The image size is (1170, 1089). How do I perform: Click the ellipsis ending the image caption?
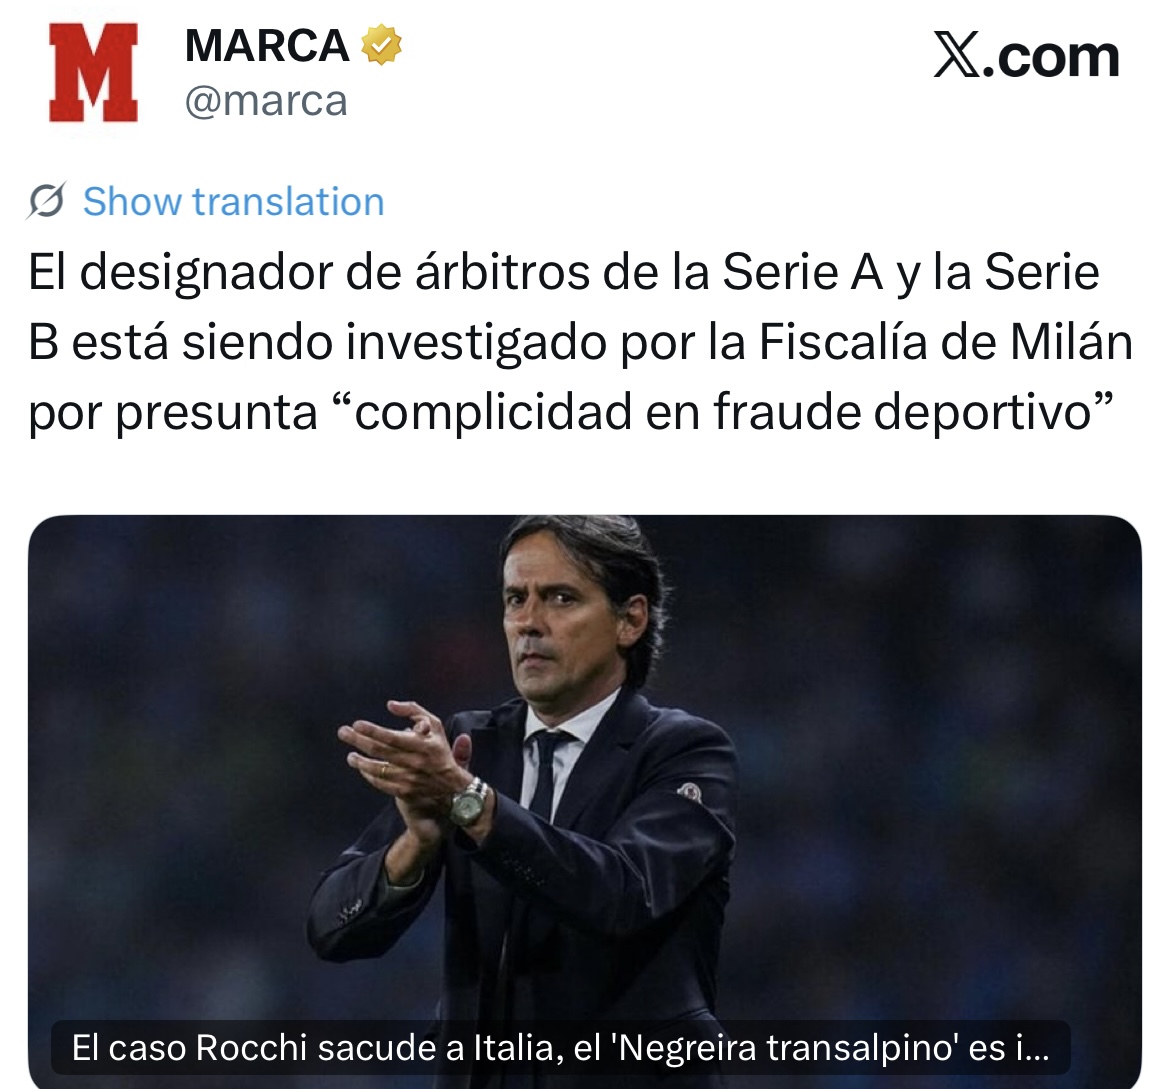pyautogui.click(x=1037, y=1048)
